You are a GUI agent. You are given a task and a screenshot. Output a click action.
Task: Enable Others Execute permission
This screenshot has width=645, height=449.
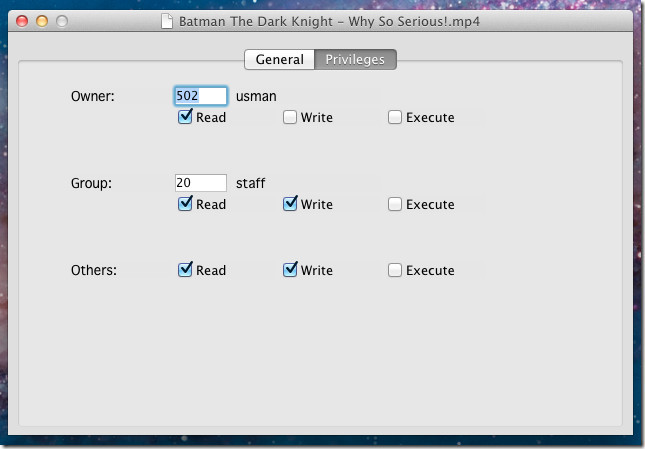(394, 270)
